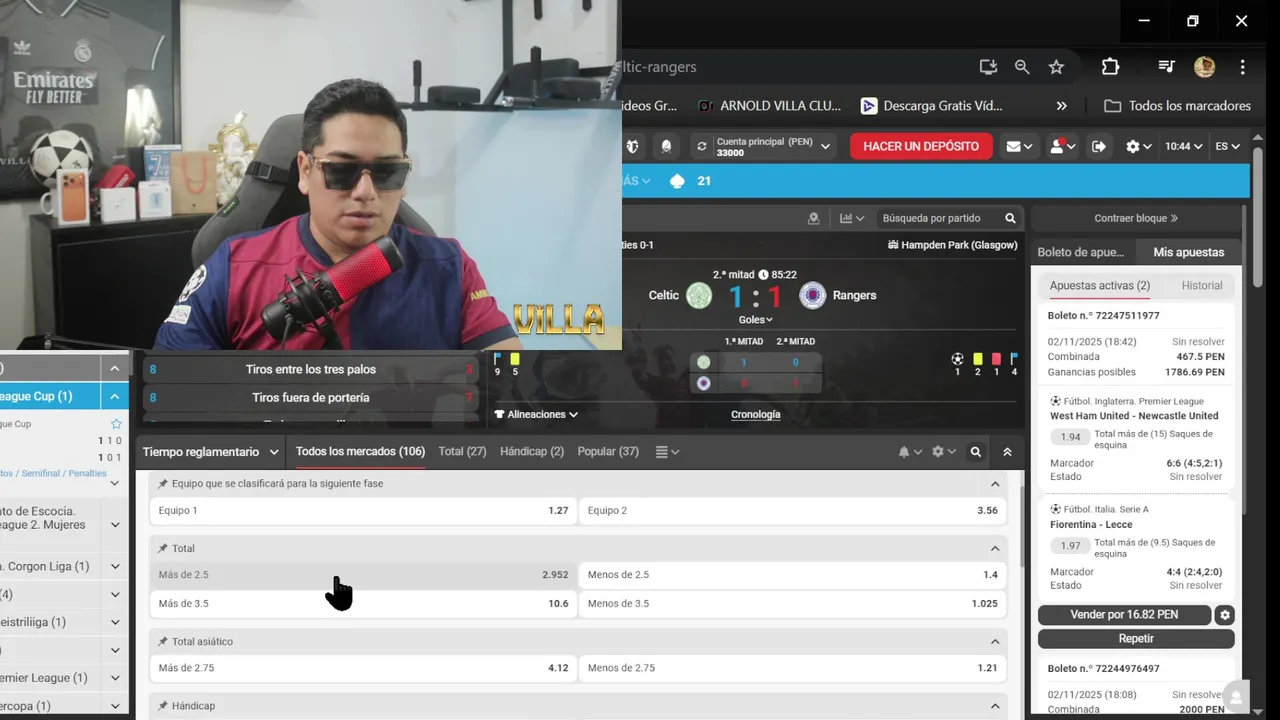The image size is (1280, 720).
Task: Select Más de 2.75 odds 4.12
Action: click(363, 668)
